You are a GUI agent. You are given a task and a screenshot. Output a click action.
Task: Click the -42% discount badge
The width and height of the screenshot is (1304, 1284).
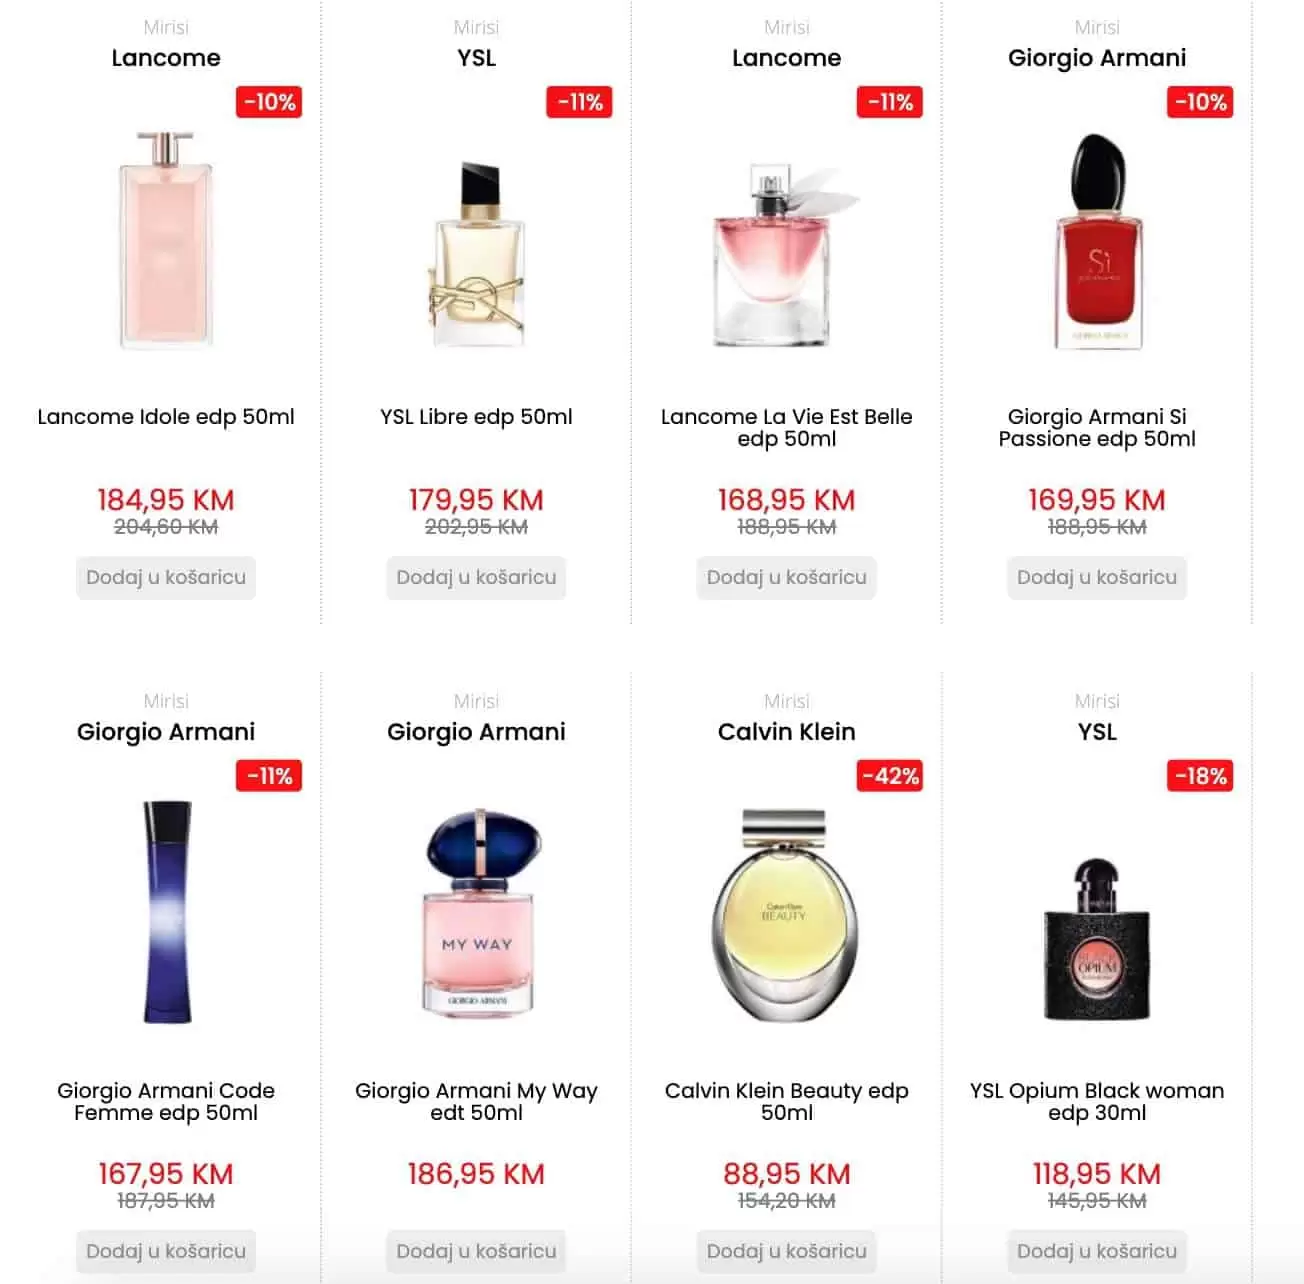tap(890, 776)
